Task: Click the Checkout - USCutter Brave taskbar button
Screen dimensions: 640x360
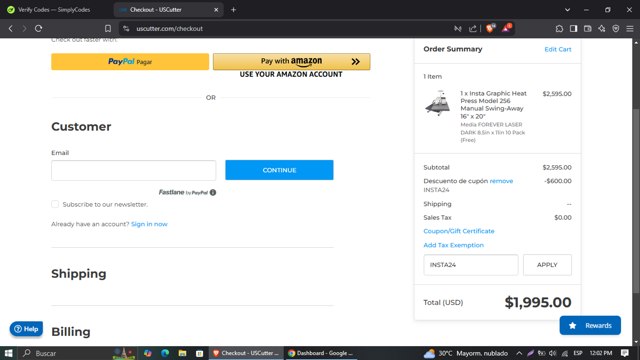Action: pyautogui.click(x=246, y=353)
